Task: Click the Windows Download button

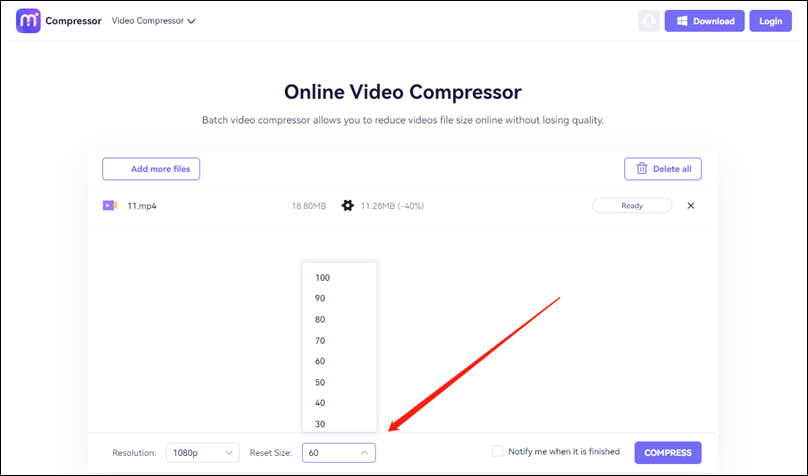Action: pyautogui.click(x=704, y=21)
